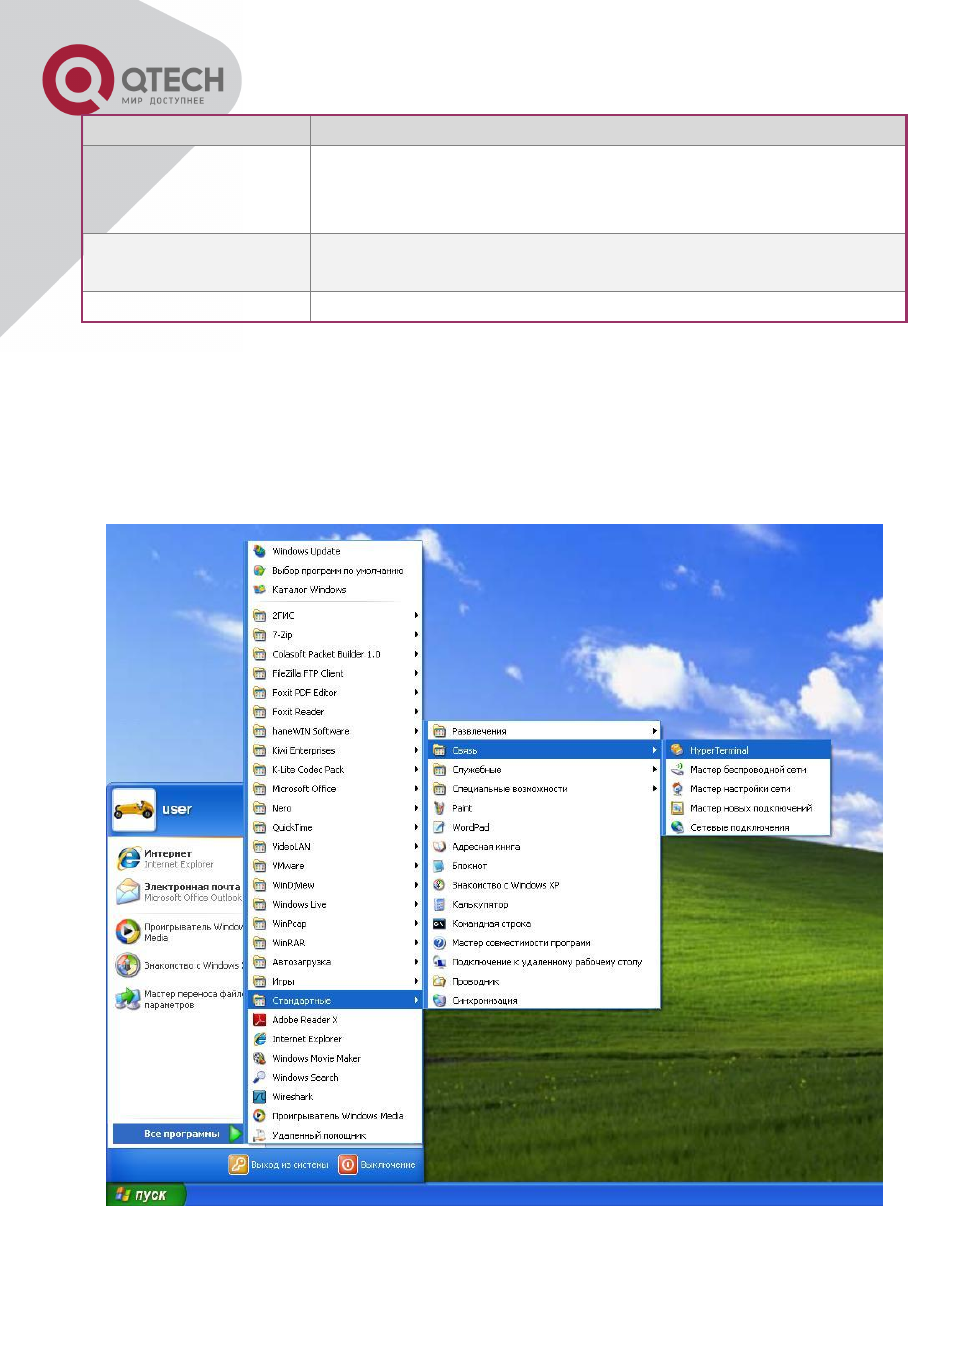Viewport: 955px width, 1350px height.
Task: Launch Internet Explorer from the programs list
Action: [x=335, y=1039]
